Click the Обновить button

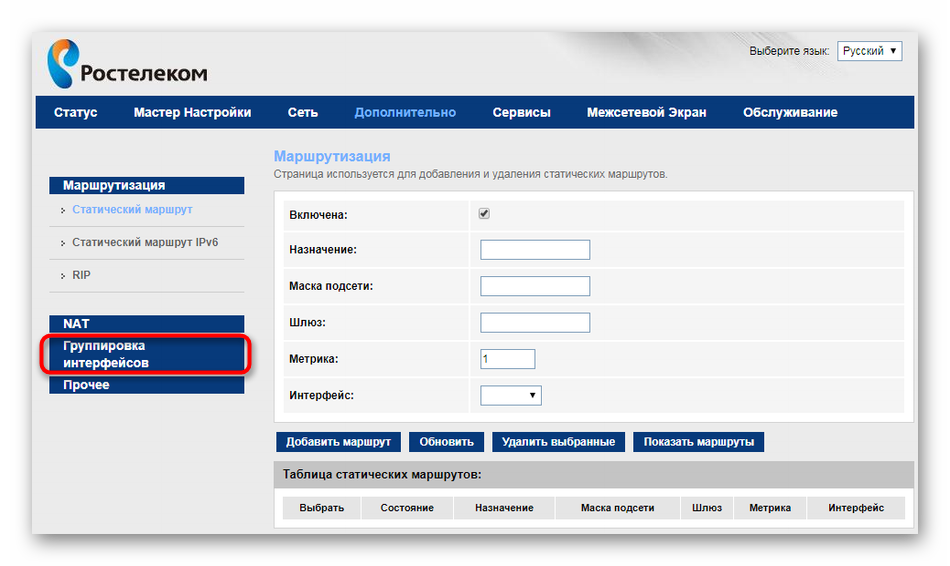447,441
